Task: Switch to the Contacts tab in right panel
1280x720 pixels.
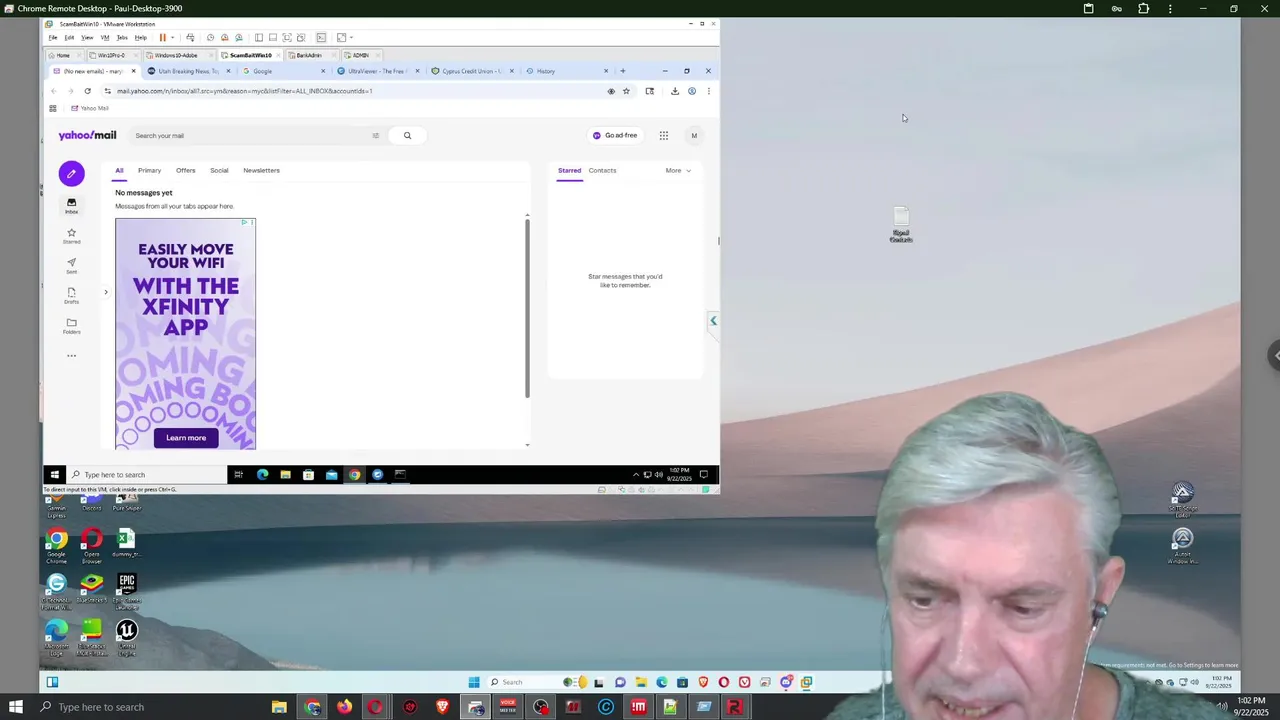Action: pos(602,170)
